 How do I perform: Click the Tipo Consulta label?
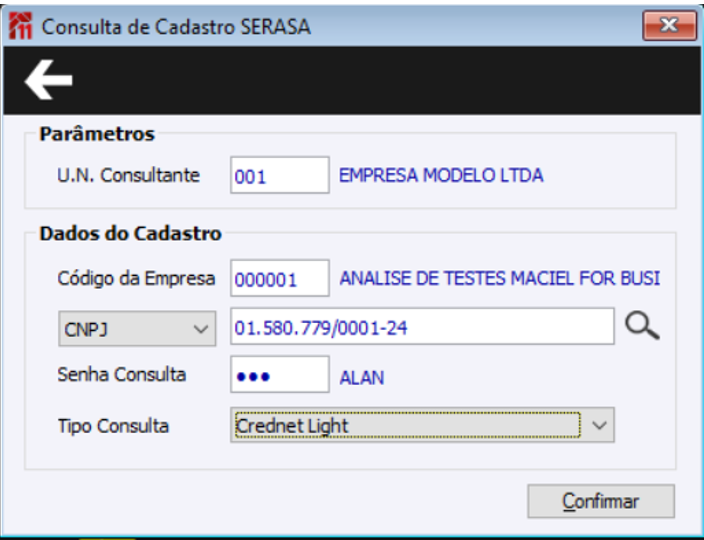[113, 426]
